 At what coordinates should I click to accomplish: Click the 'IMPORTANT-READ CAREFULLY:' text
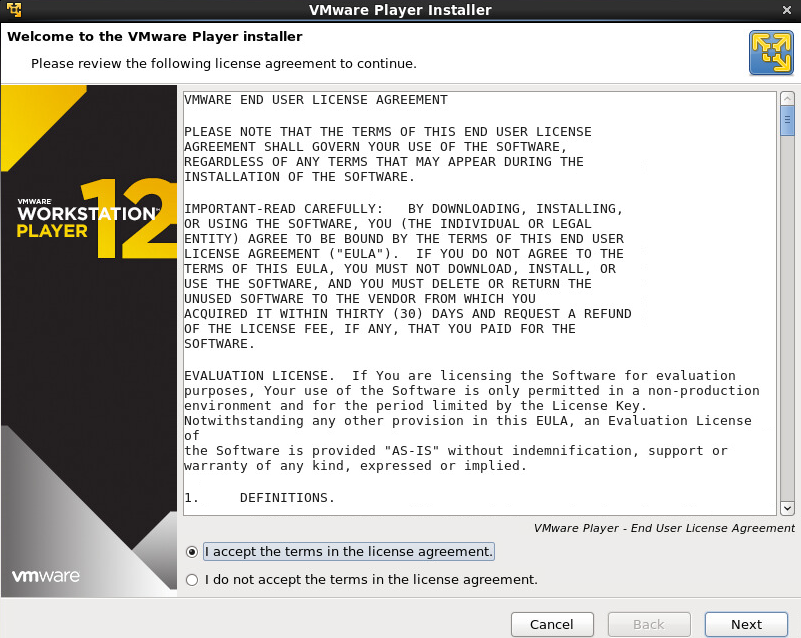[x=283, y=208]
